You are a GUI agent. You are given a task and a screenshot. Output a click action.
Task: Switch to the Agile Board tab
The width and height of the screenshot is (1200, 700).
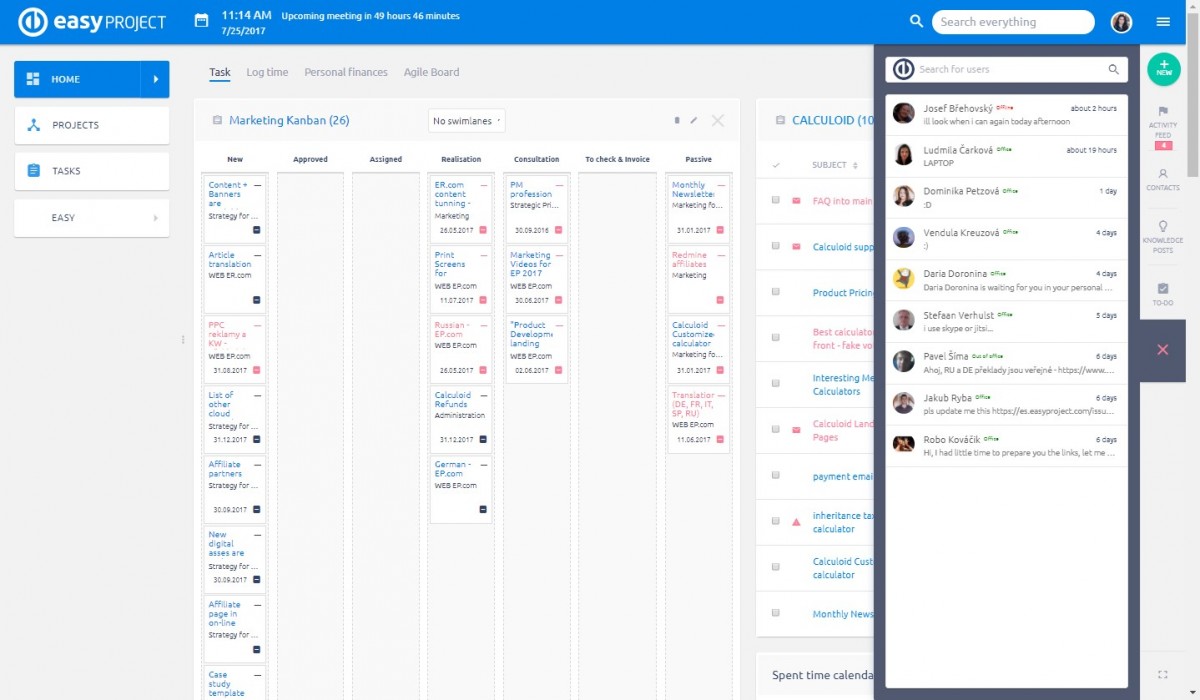pyautogui.click(x=431, y=72)
